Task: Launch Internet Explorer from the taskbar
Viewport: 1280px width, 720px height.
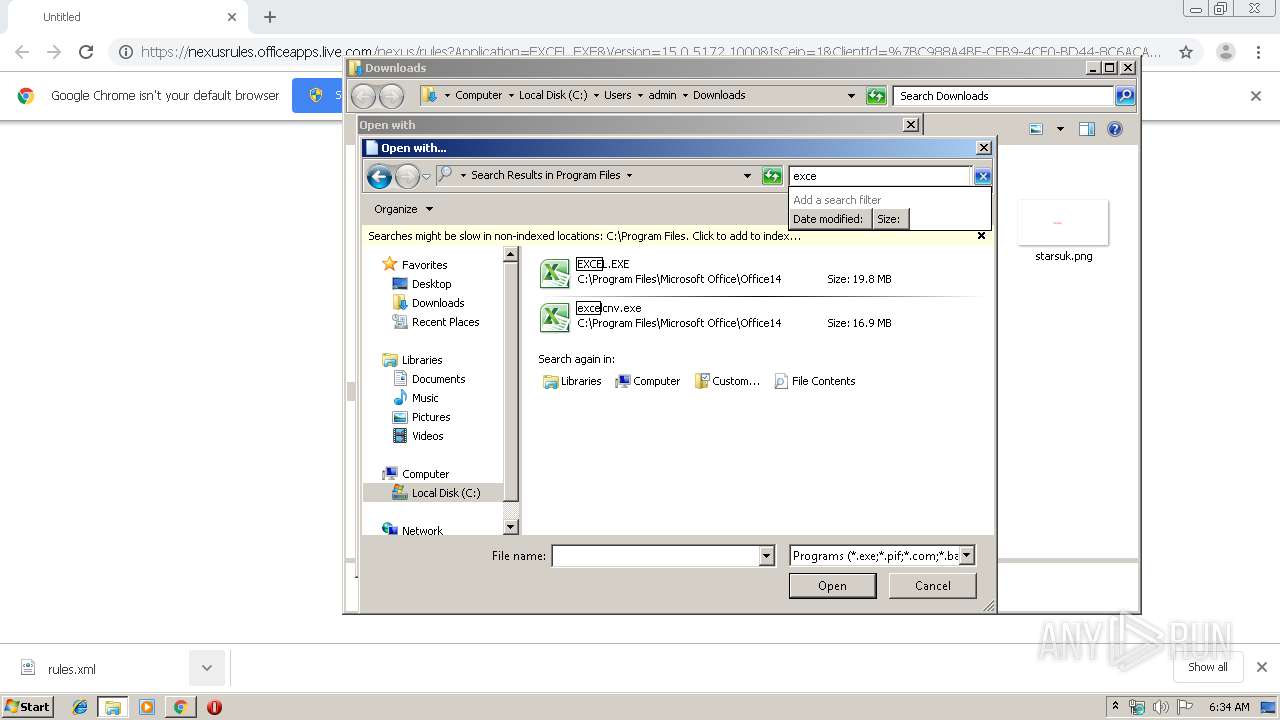Action: click(80, 707)
